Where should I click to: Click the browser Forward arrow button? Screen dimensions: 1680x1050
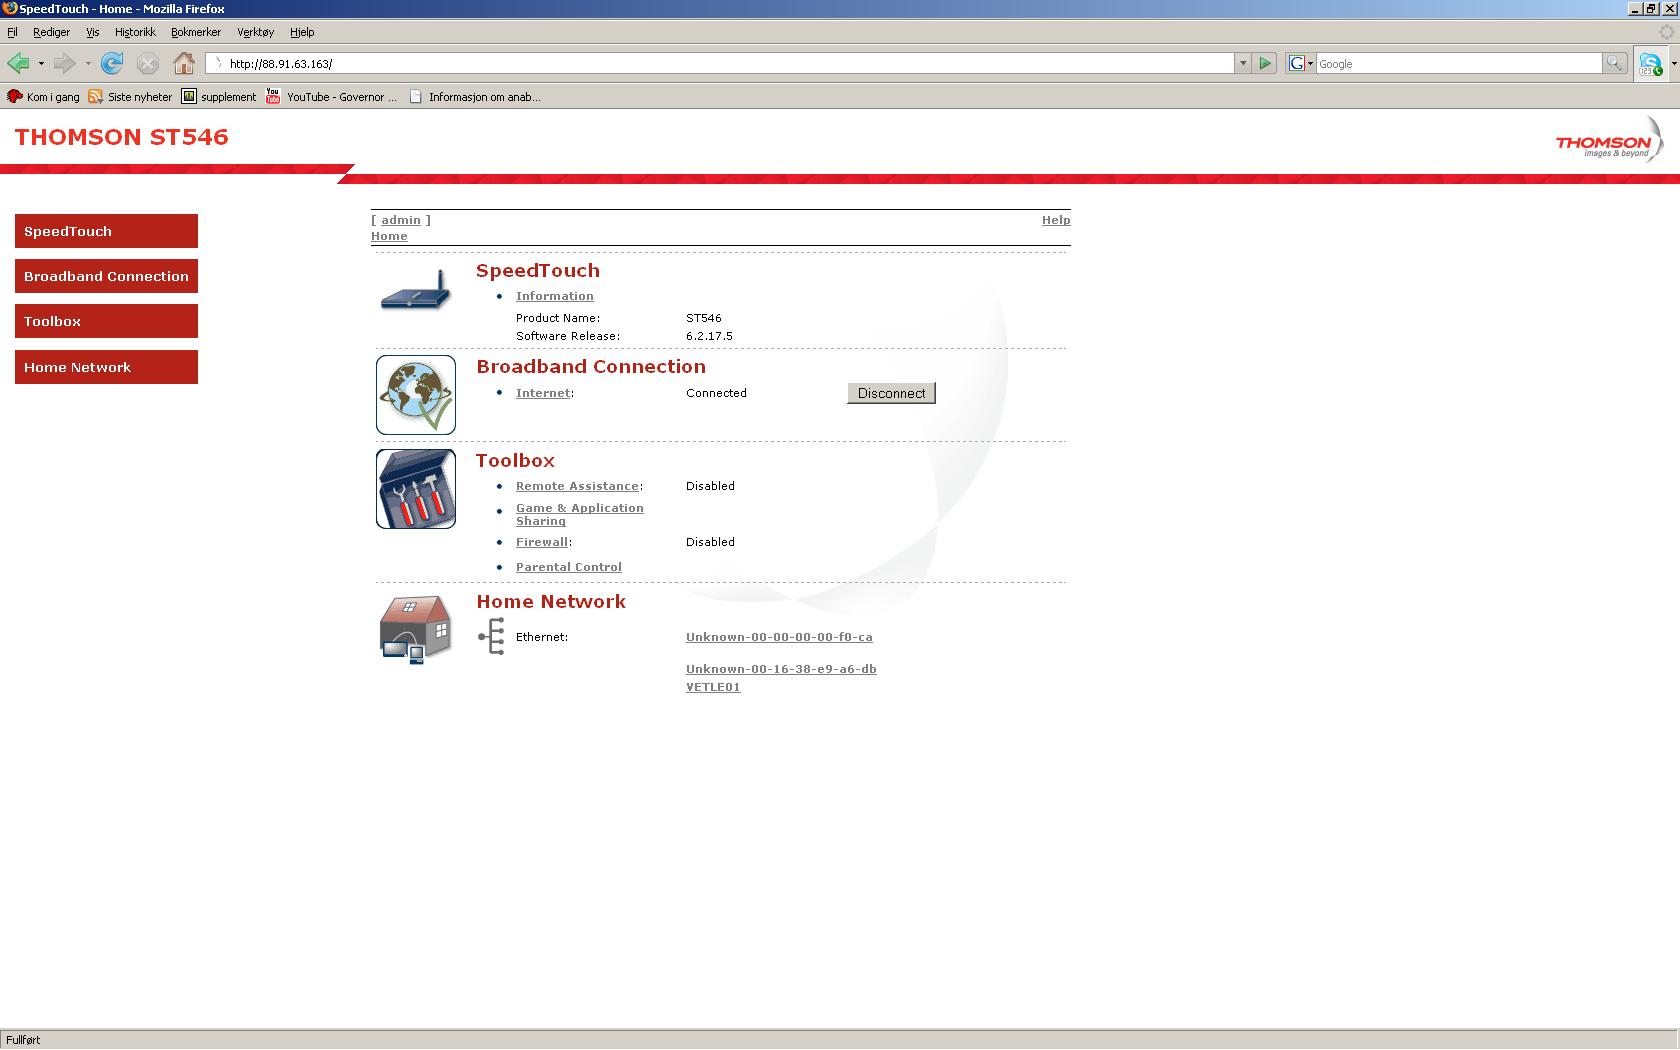(x=64, y=63)
